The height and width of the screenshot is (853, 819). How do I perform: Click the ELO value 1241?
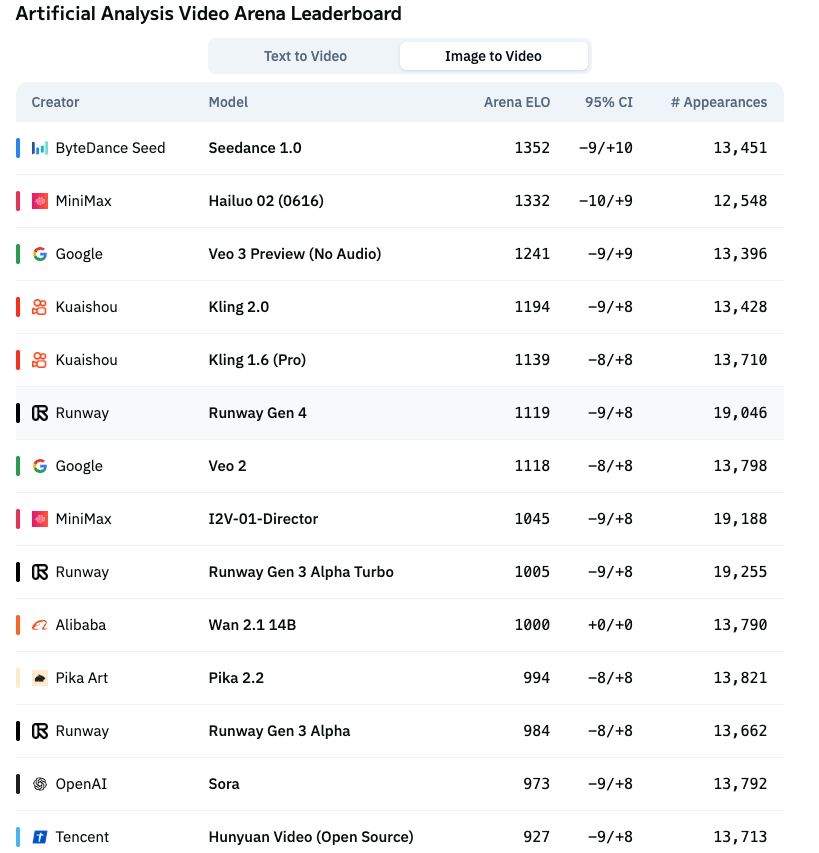tap(532, 254)
